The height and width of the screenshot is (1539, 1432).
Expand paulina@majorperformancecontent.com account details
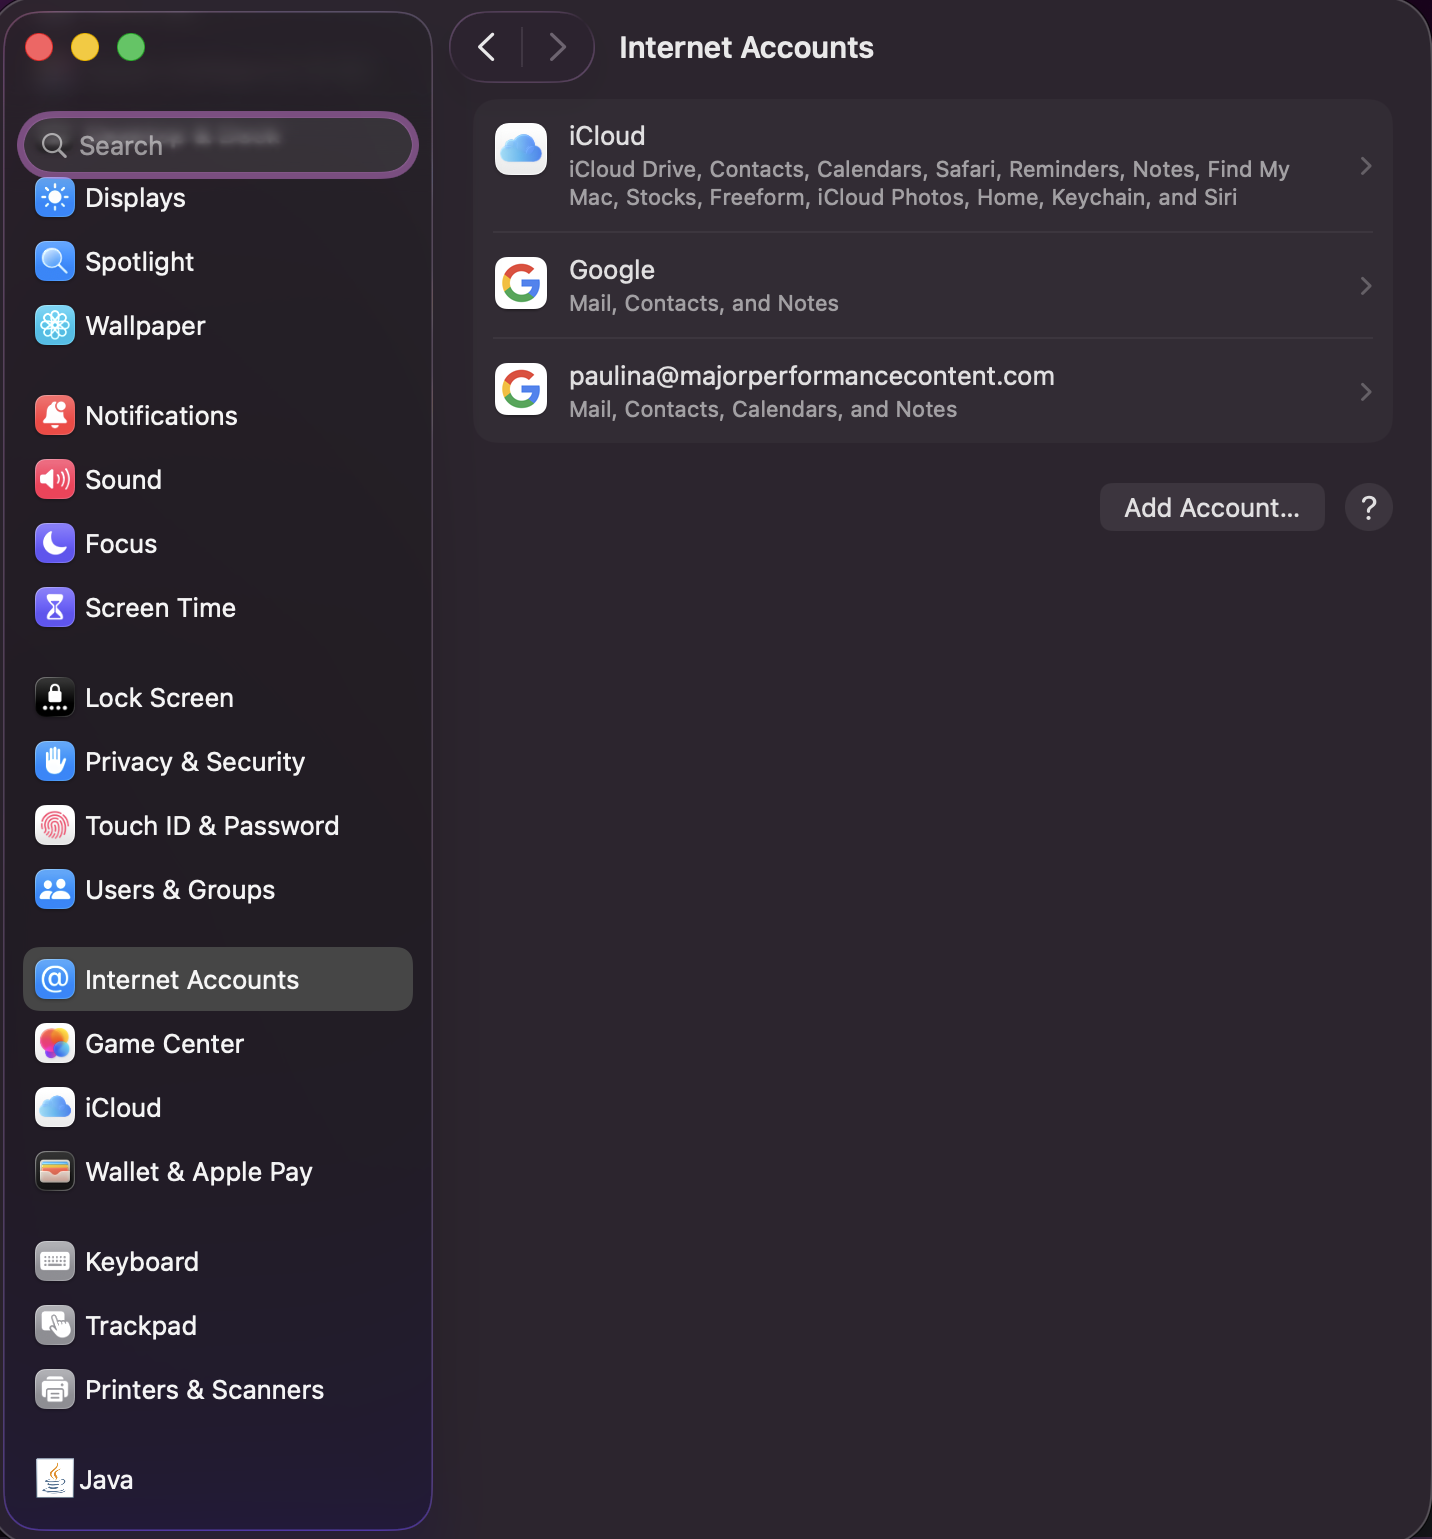pos(1366,391)
